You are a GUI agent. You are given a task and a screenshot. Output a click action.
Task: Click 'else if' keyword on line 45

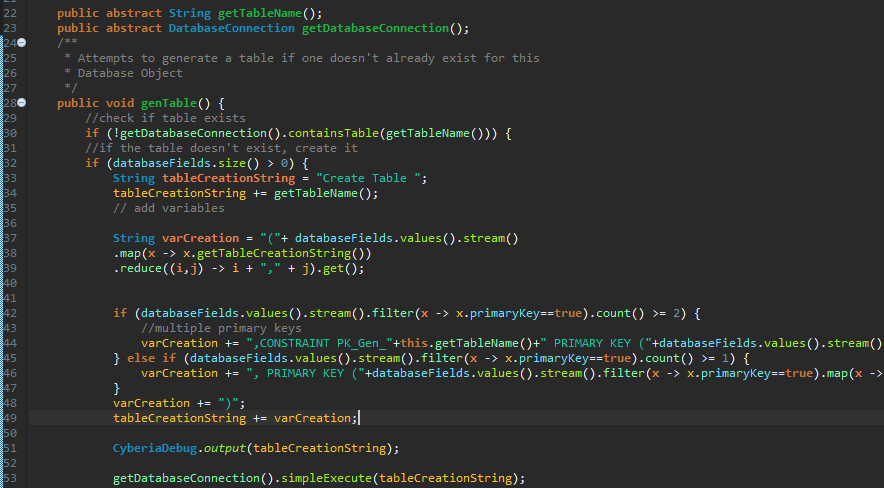[151, 358]
